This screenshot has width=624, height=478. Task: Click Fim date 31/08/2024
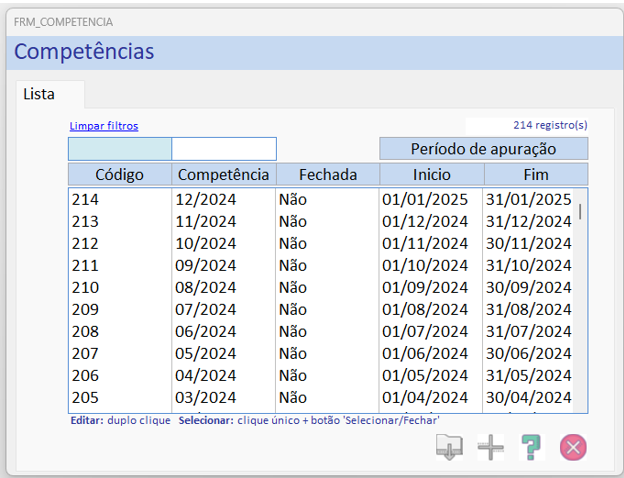point(528,309)
